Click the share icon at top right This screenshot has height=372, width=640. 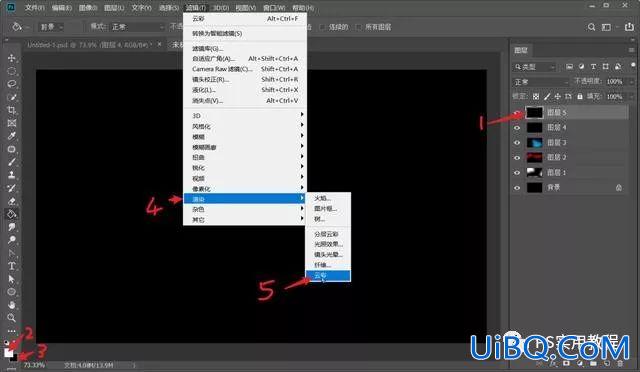(629, 27)
